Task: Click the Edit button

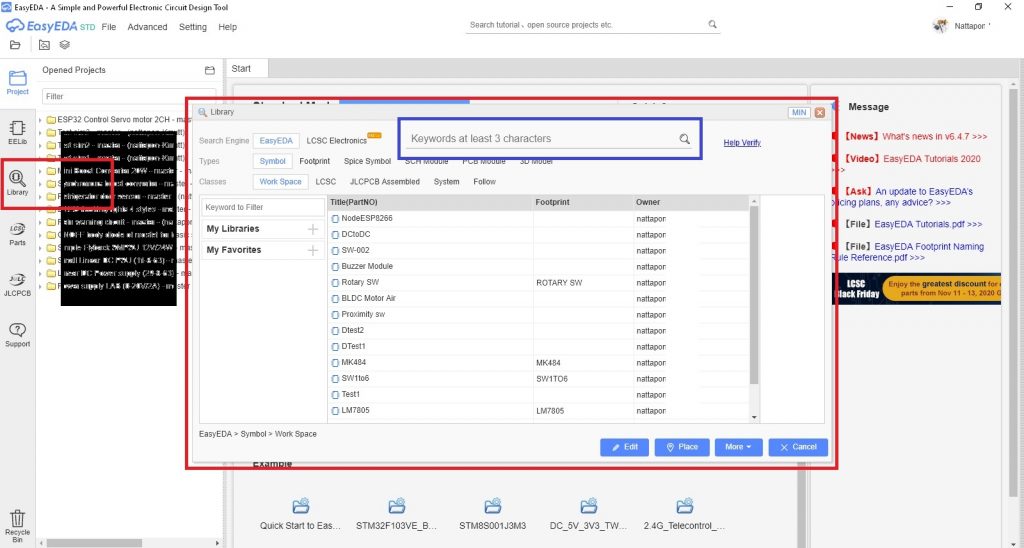Action: (624, 447)
